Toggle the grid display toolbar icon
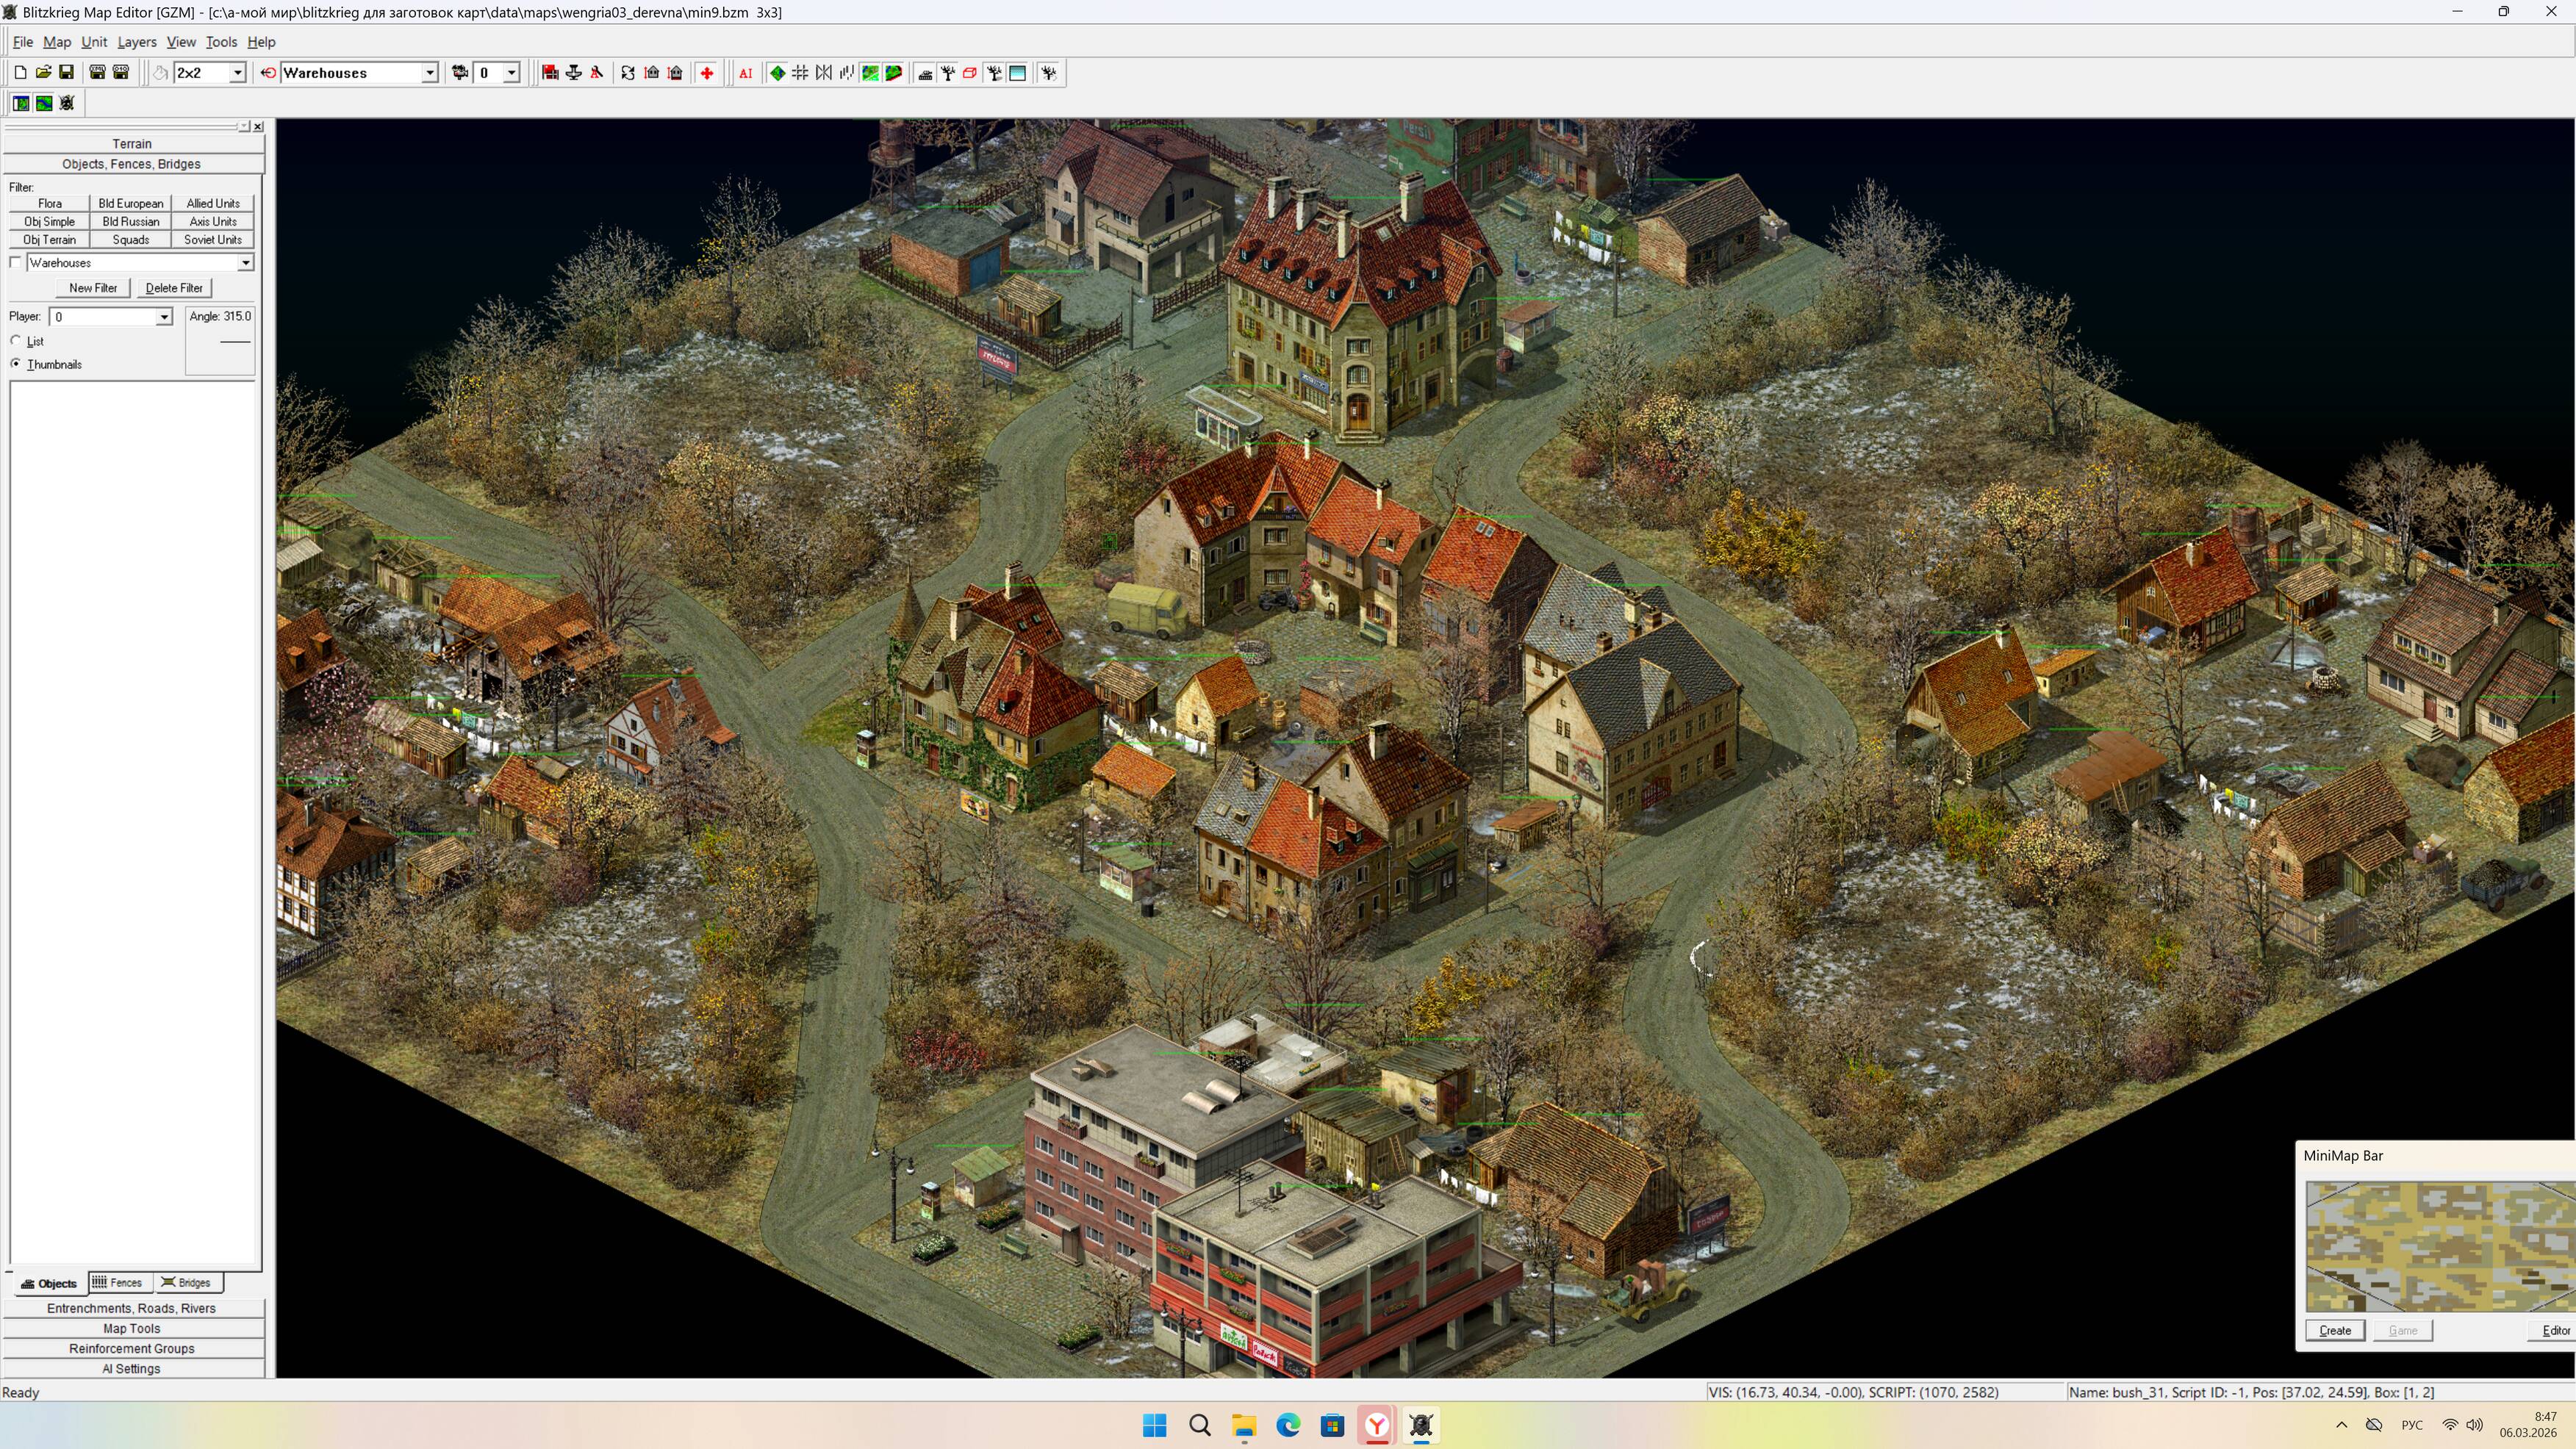 (x=800, y=73)
